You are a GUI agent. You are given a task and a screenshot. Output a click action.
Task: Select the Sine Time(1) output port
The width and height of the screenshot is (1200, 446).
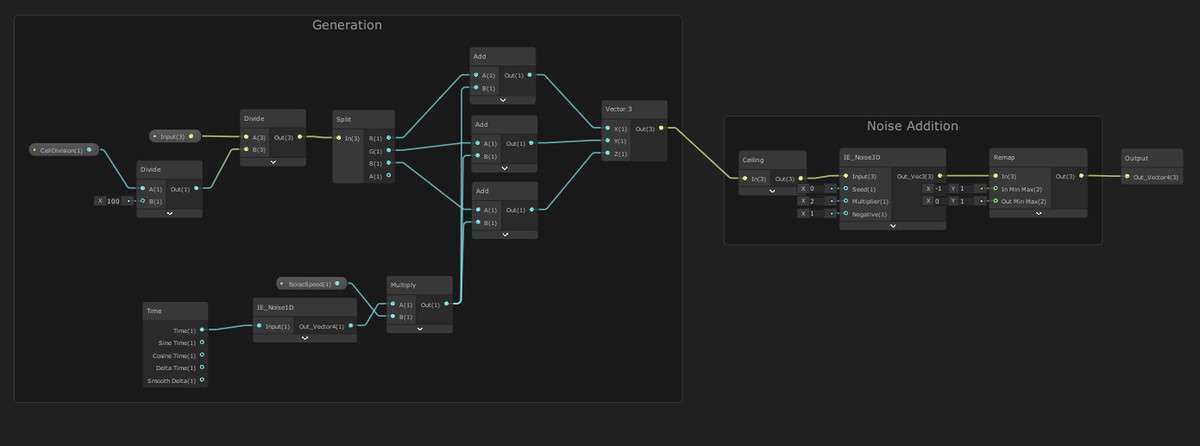tap(201, 342)
